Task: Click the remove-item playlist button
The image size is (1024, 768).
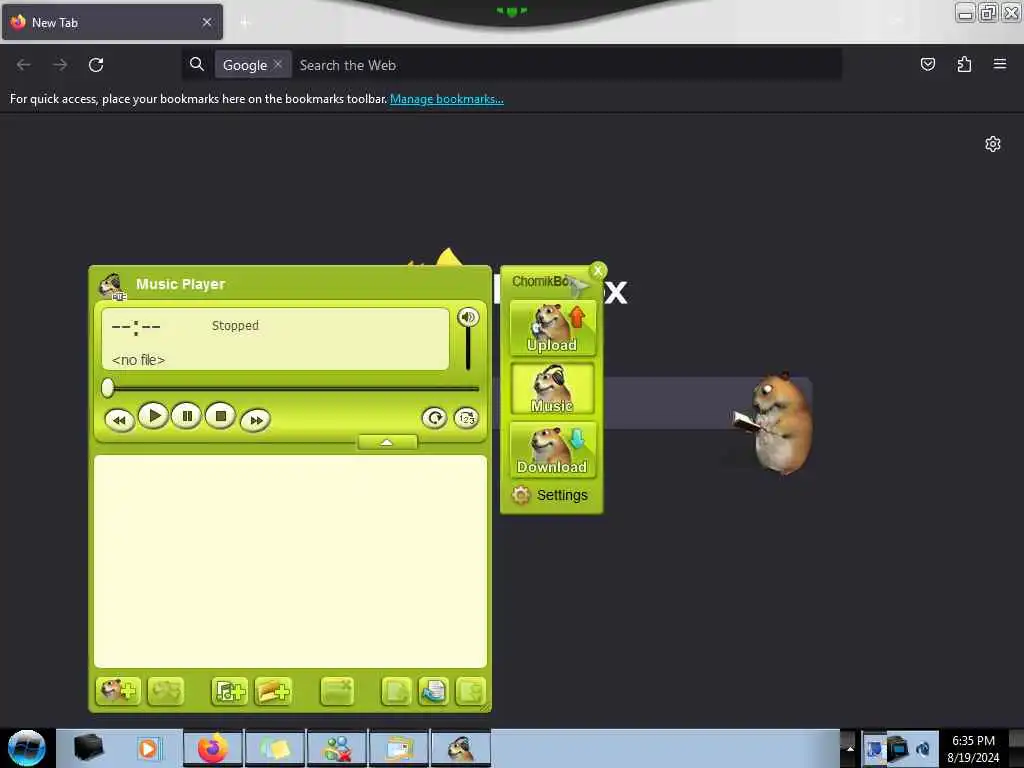Action: [x=337, y=691]
